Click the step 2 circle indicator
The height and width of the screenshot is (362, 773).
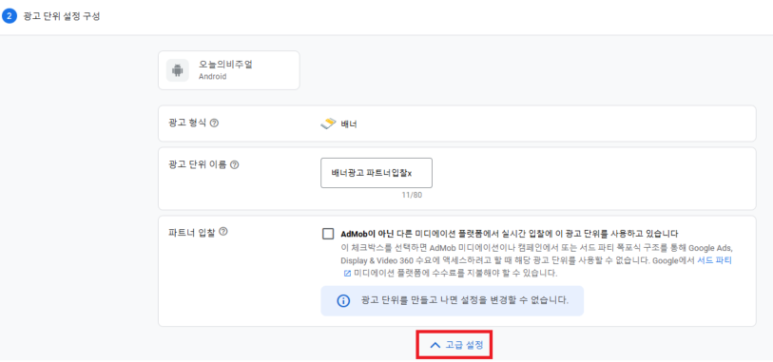9,16
